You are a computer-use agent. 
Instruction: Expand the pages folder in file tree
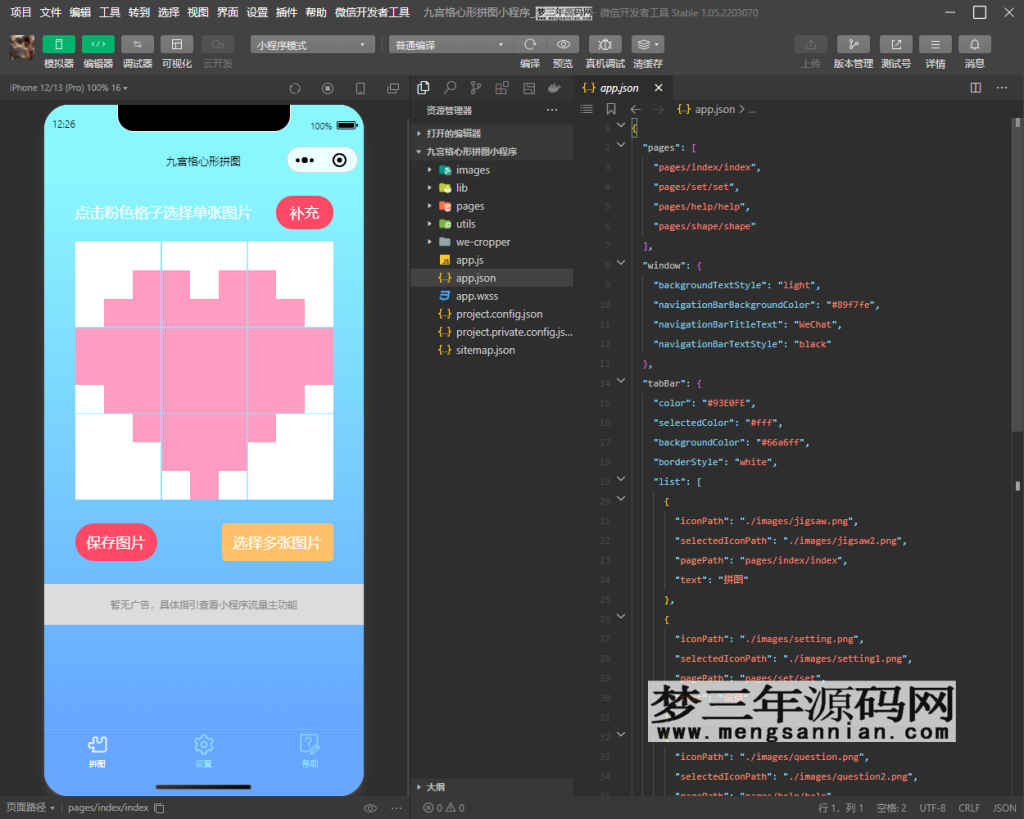pos(470,206)
